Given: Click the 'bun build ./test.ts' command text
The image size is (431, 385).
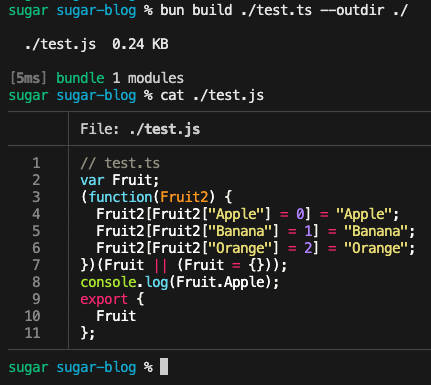Looking at the screenshot, I should [x=236, y=10].
